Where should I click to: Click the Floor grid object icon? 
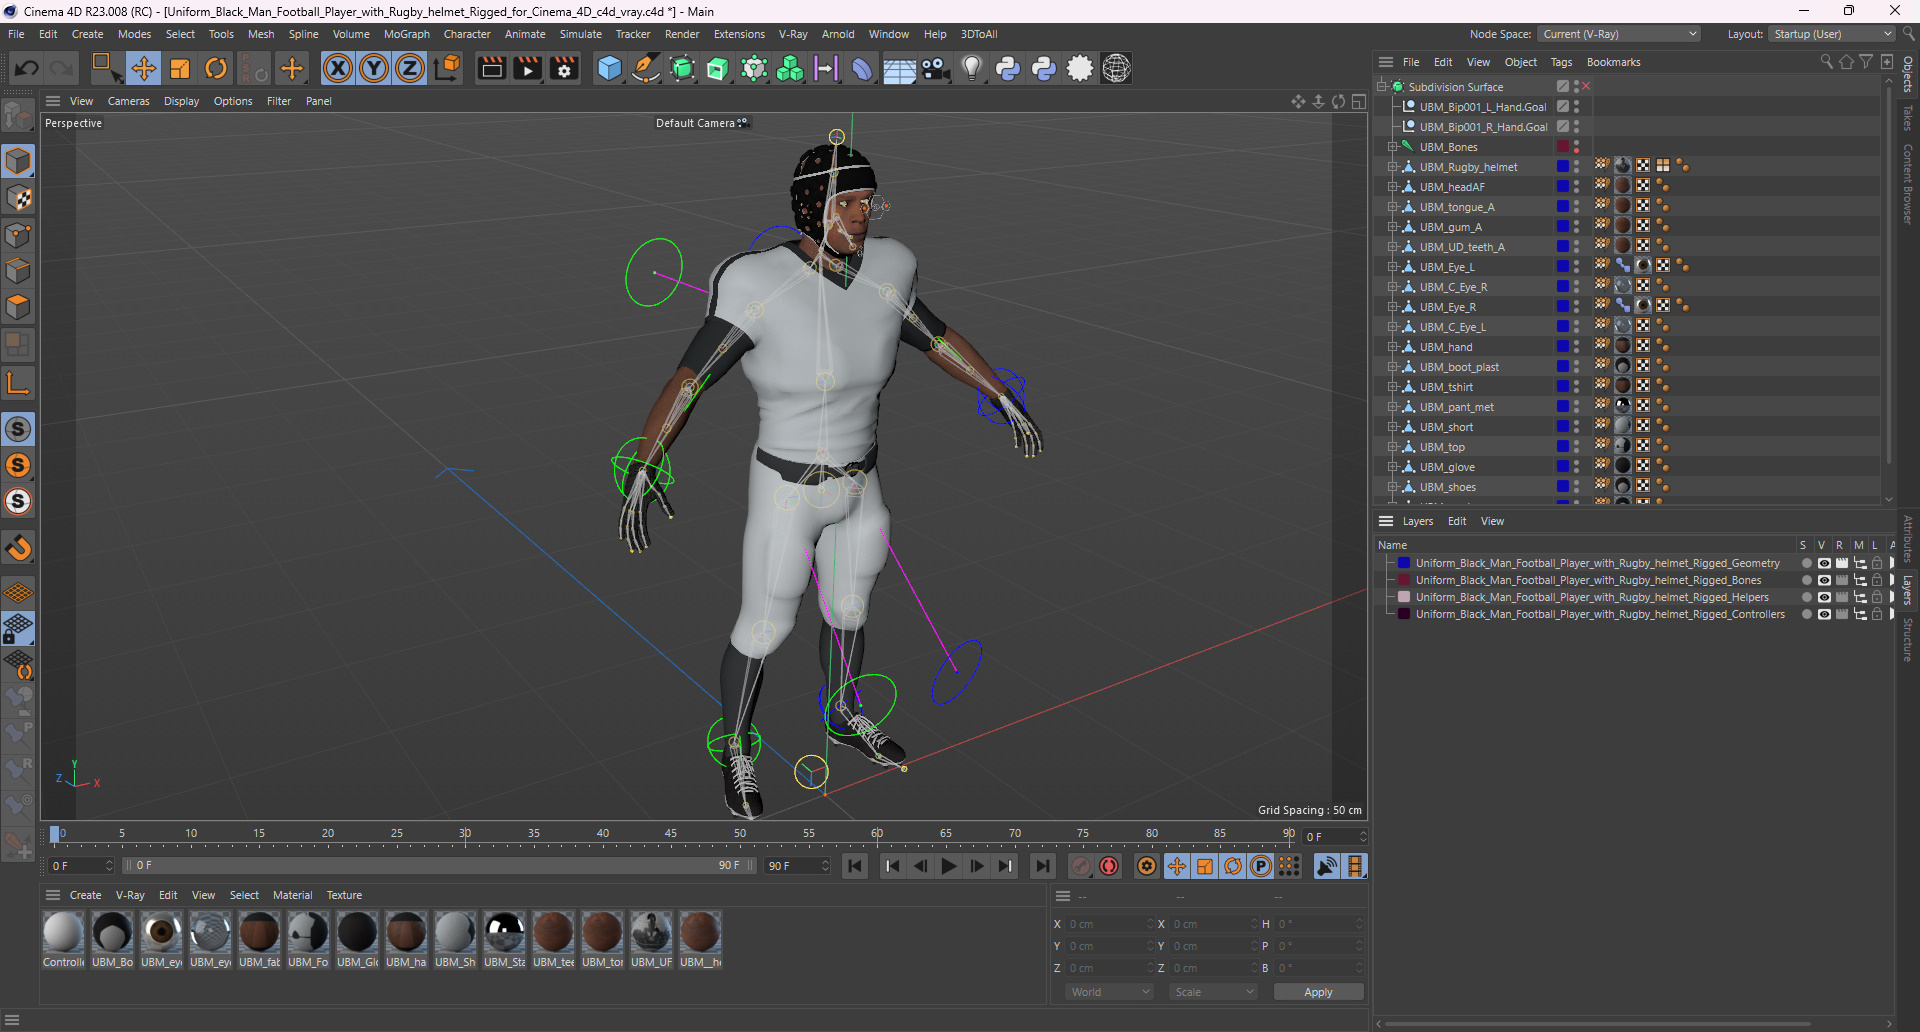(899, 68)
